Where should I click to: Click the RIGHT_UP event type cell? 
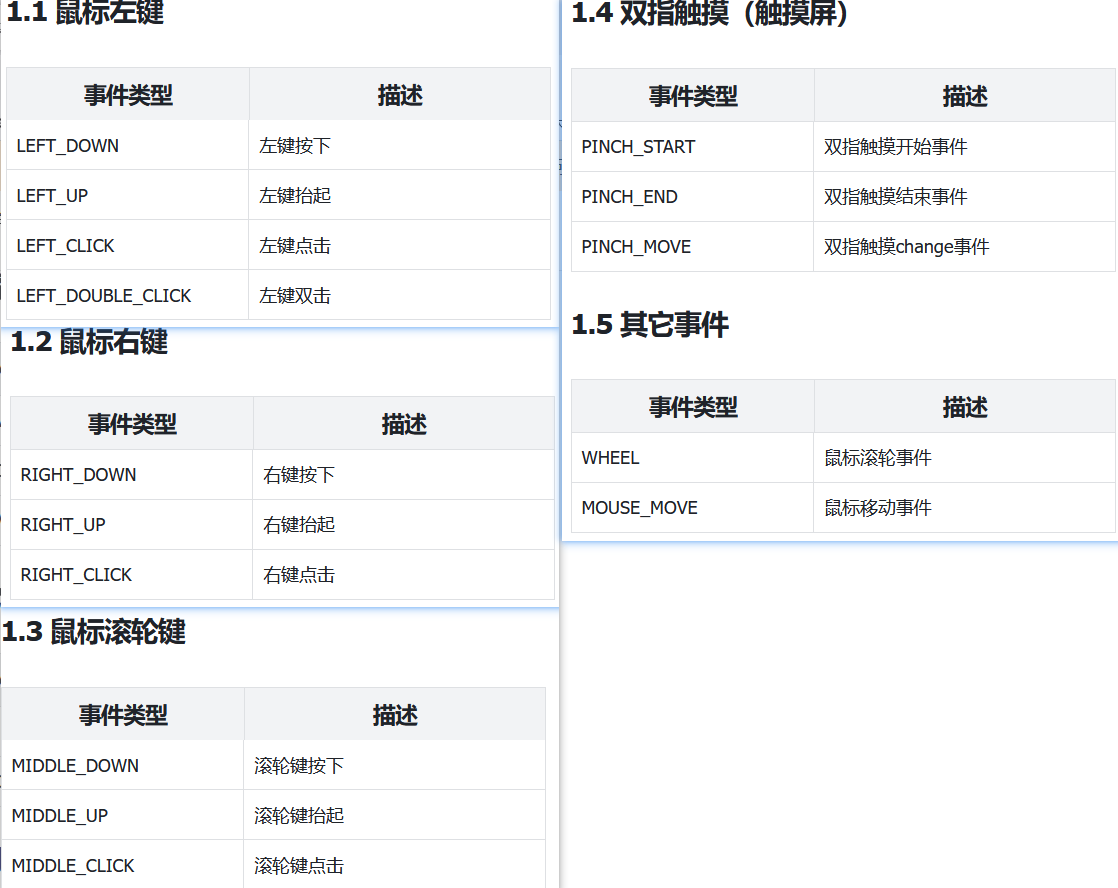tap(63, 525)
